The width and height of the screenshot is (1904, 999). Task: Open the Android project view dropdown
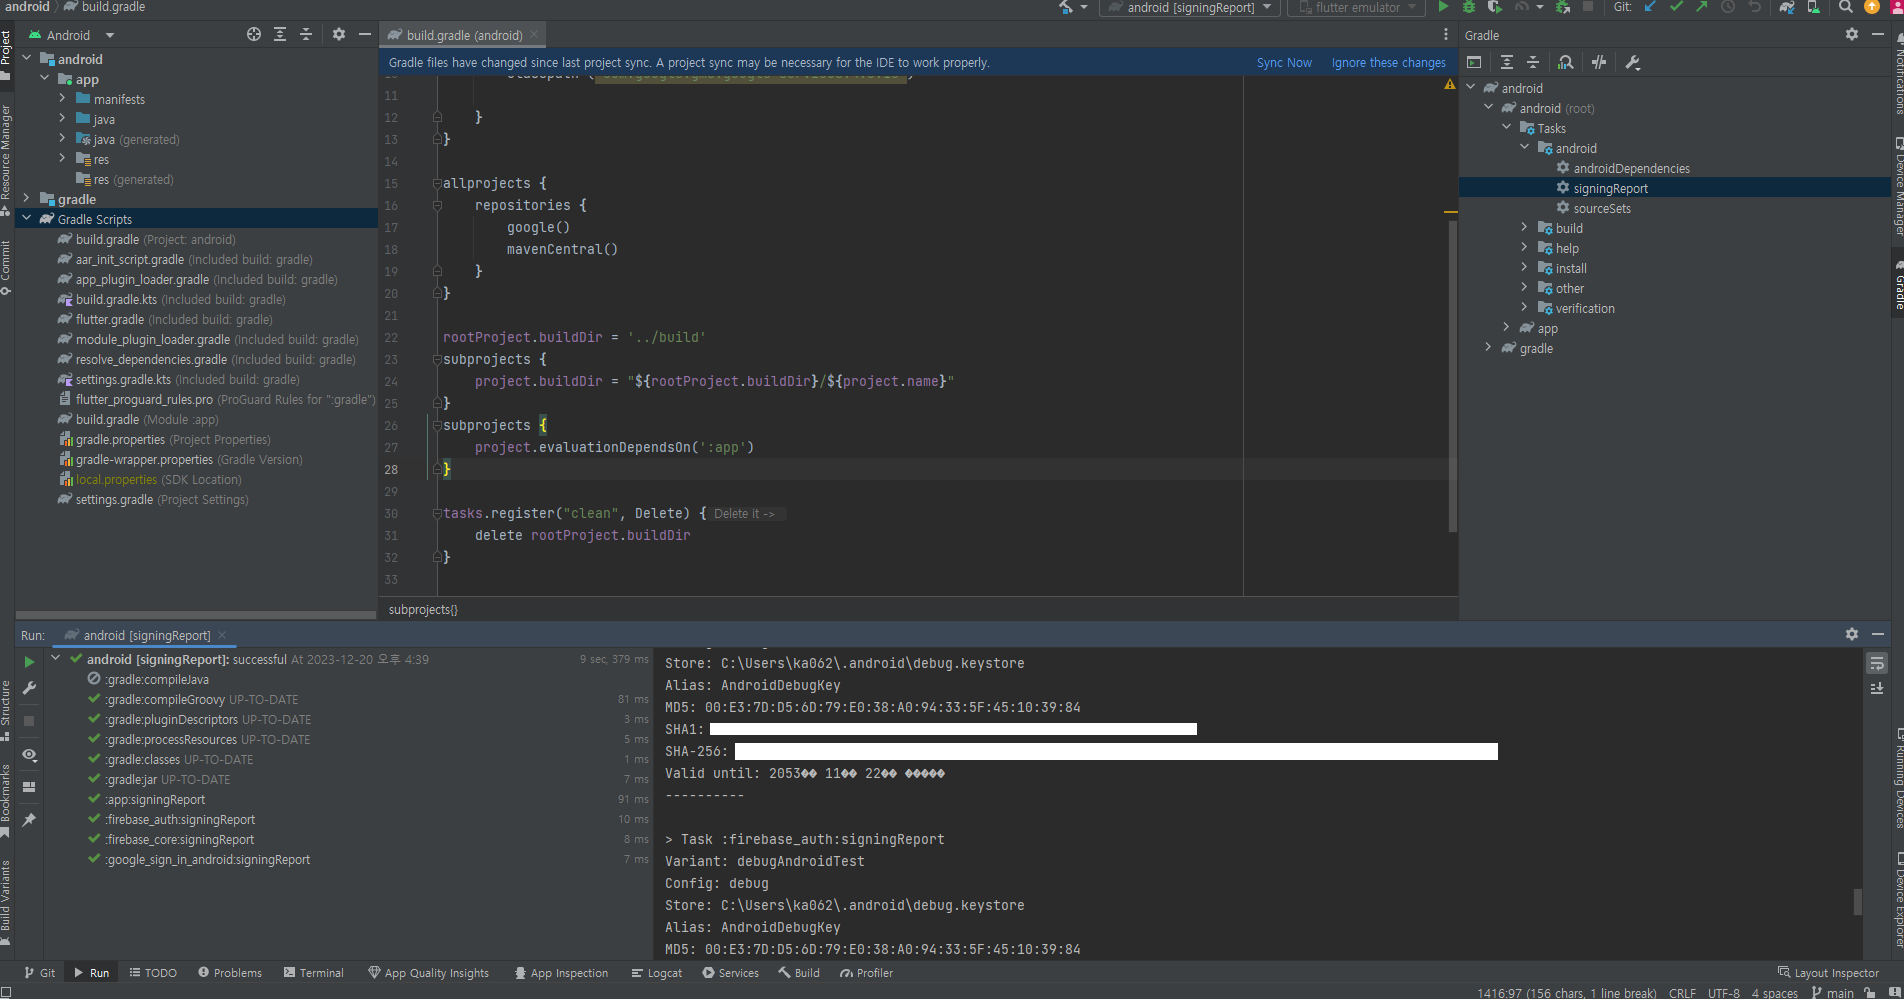coord(70,35)
